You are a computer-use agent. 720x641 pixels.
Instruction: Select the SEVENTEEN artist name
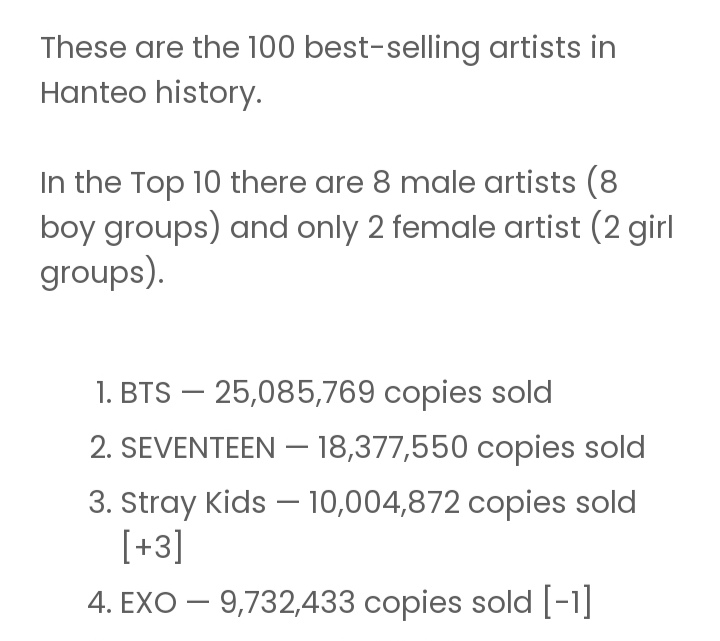coord(198,448)
